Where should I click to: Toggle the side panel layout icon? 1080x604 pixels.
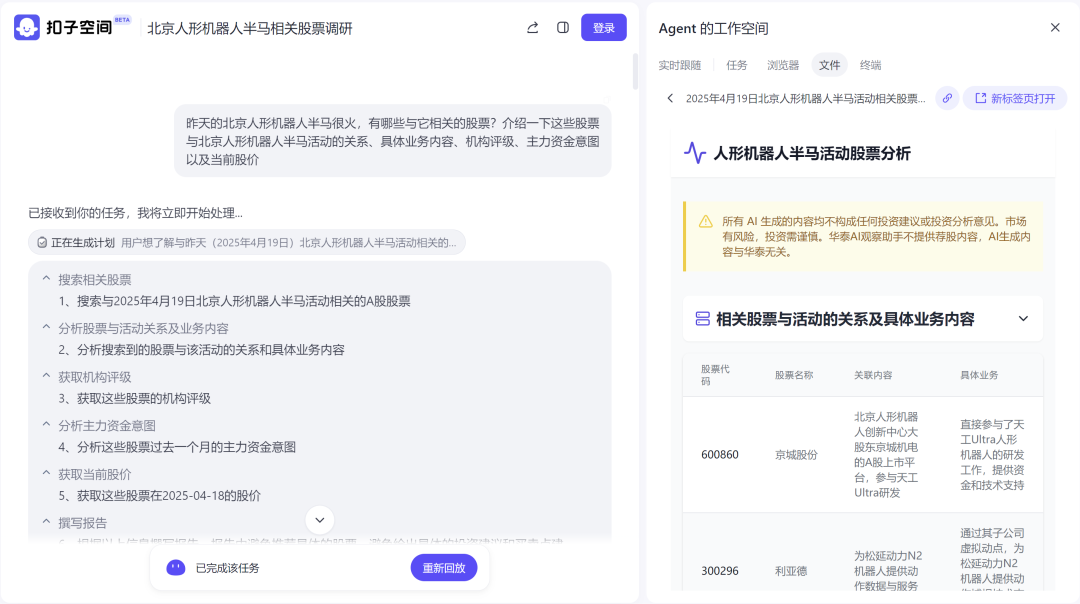coord(563,28)
